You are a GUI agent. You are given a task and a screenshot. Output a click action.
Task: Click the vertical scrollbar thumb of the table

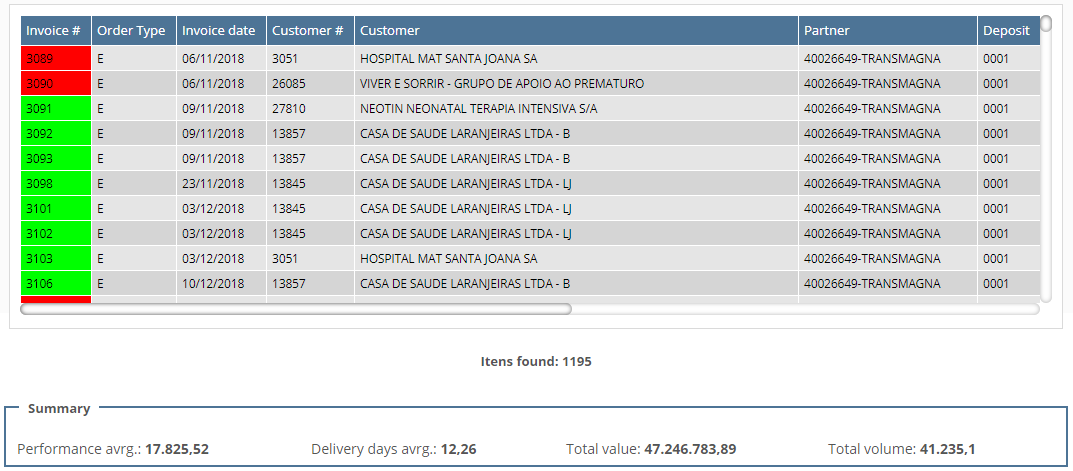tap(1046, 24)
